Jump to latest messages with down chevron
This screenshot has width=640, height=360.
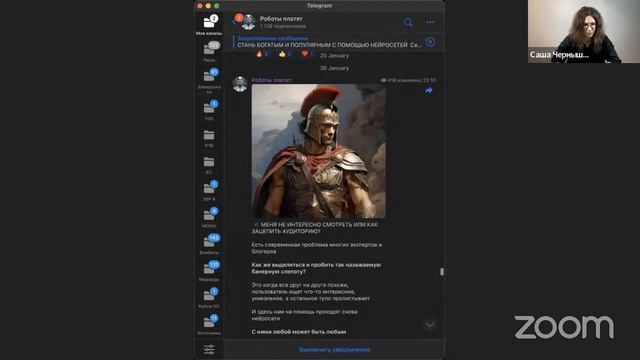[429, 325]
